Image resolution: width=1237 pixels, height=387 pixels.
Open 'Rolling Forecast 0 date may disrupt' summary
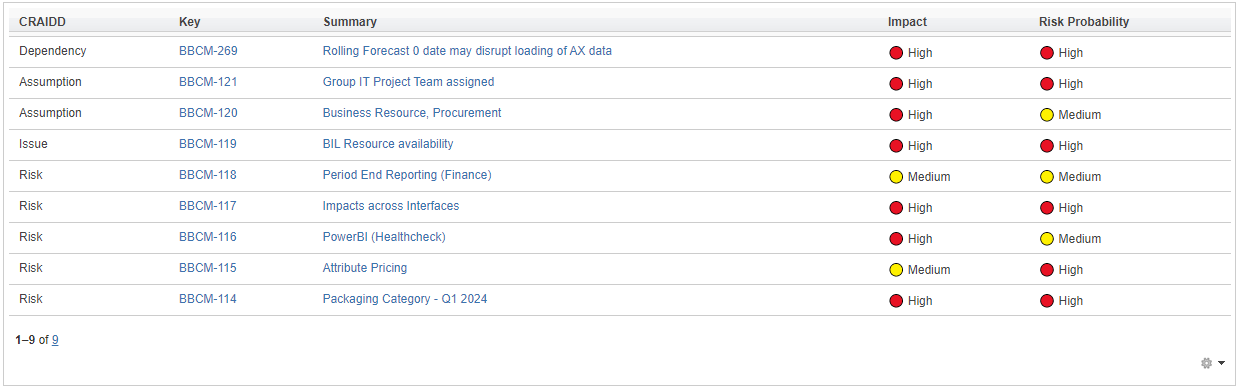pyautogui.click(x=467, y=51)
